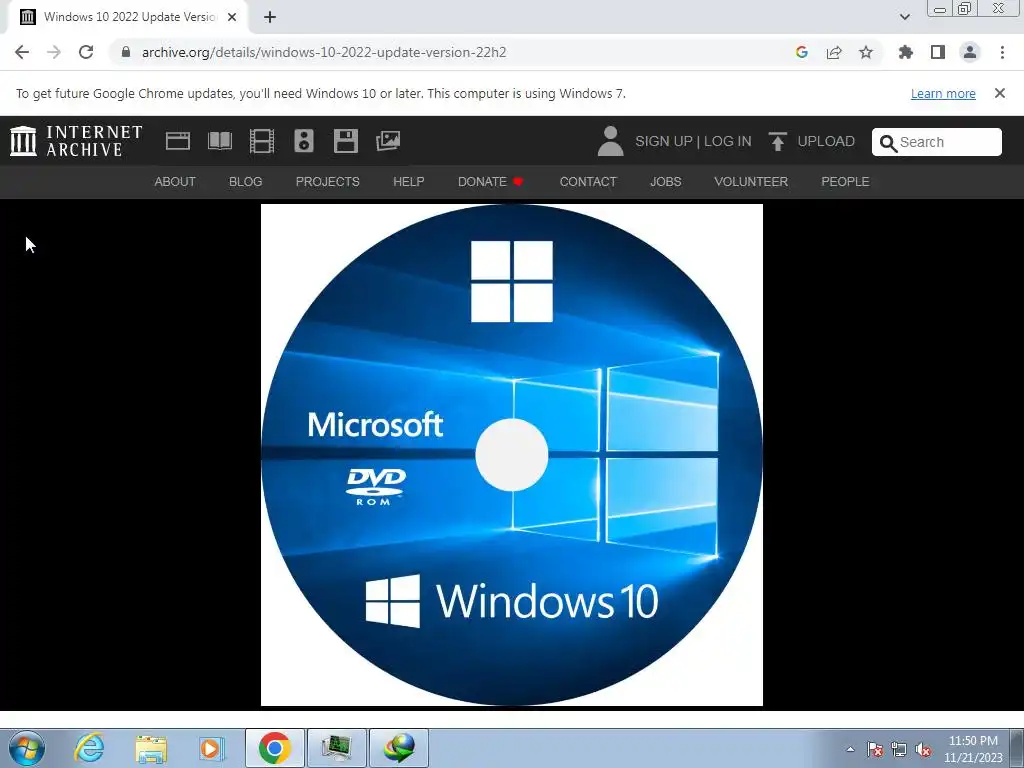Open the Video film-strip icon

(x=262, y=141)
